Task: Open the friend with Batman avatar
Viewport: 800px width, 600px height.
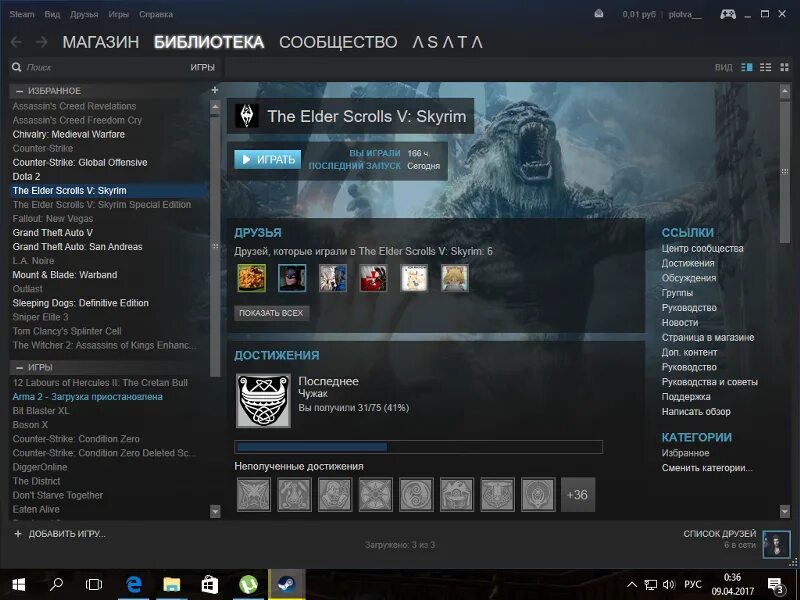Action: [292, 278]
